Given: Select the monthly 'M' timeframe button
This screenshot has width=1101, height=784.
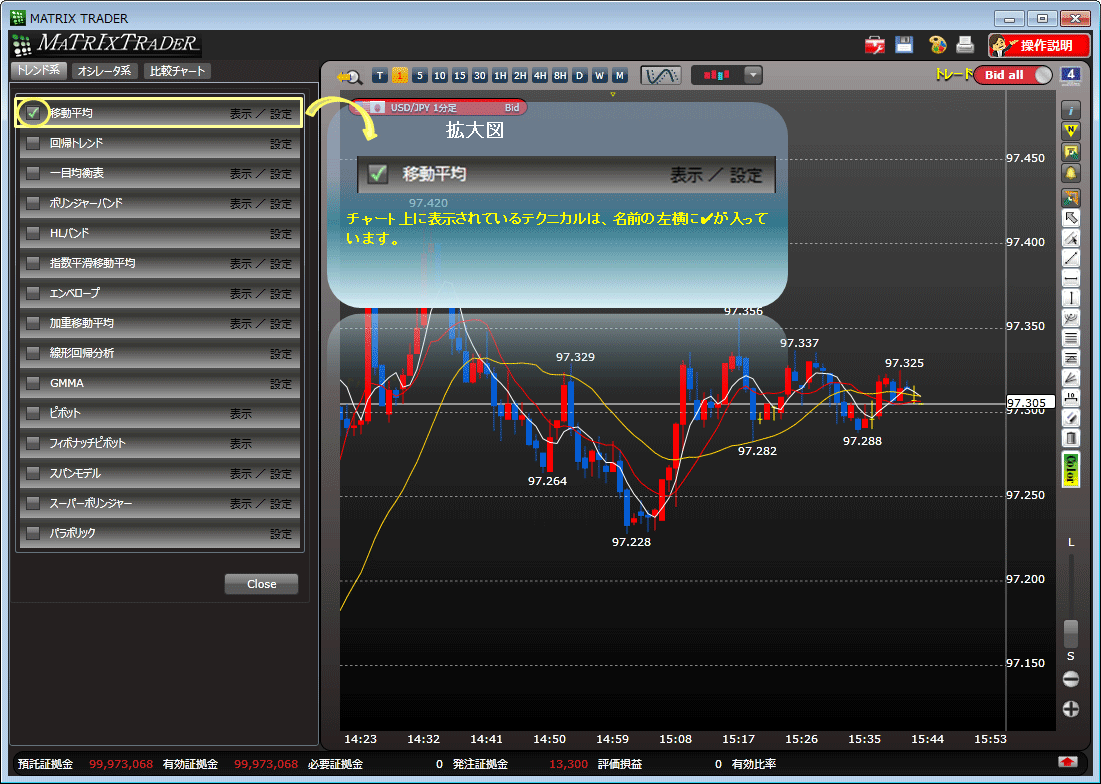Looking at the screenshot, I should 619,75.
